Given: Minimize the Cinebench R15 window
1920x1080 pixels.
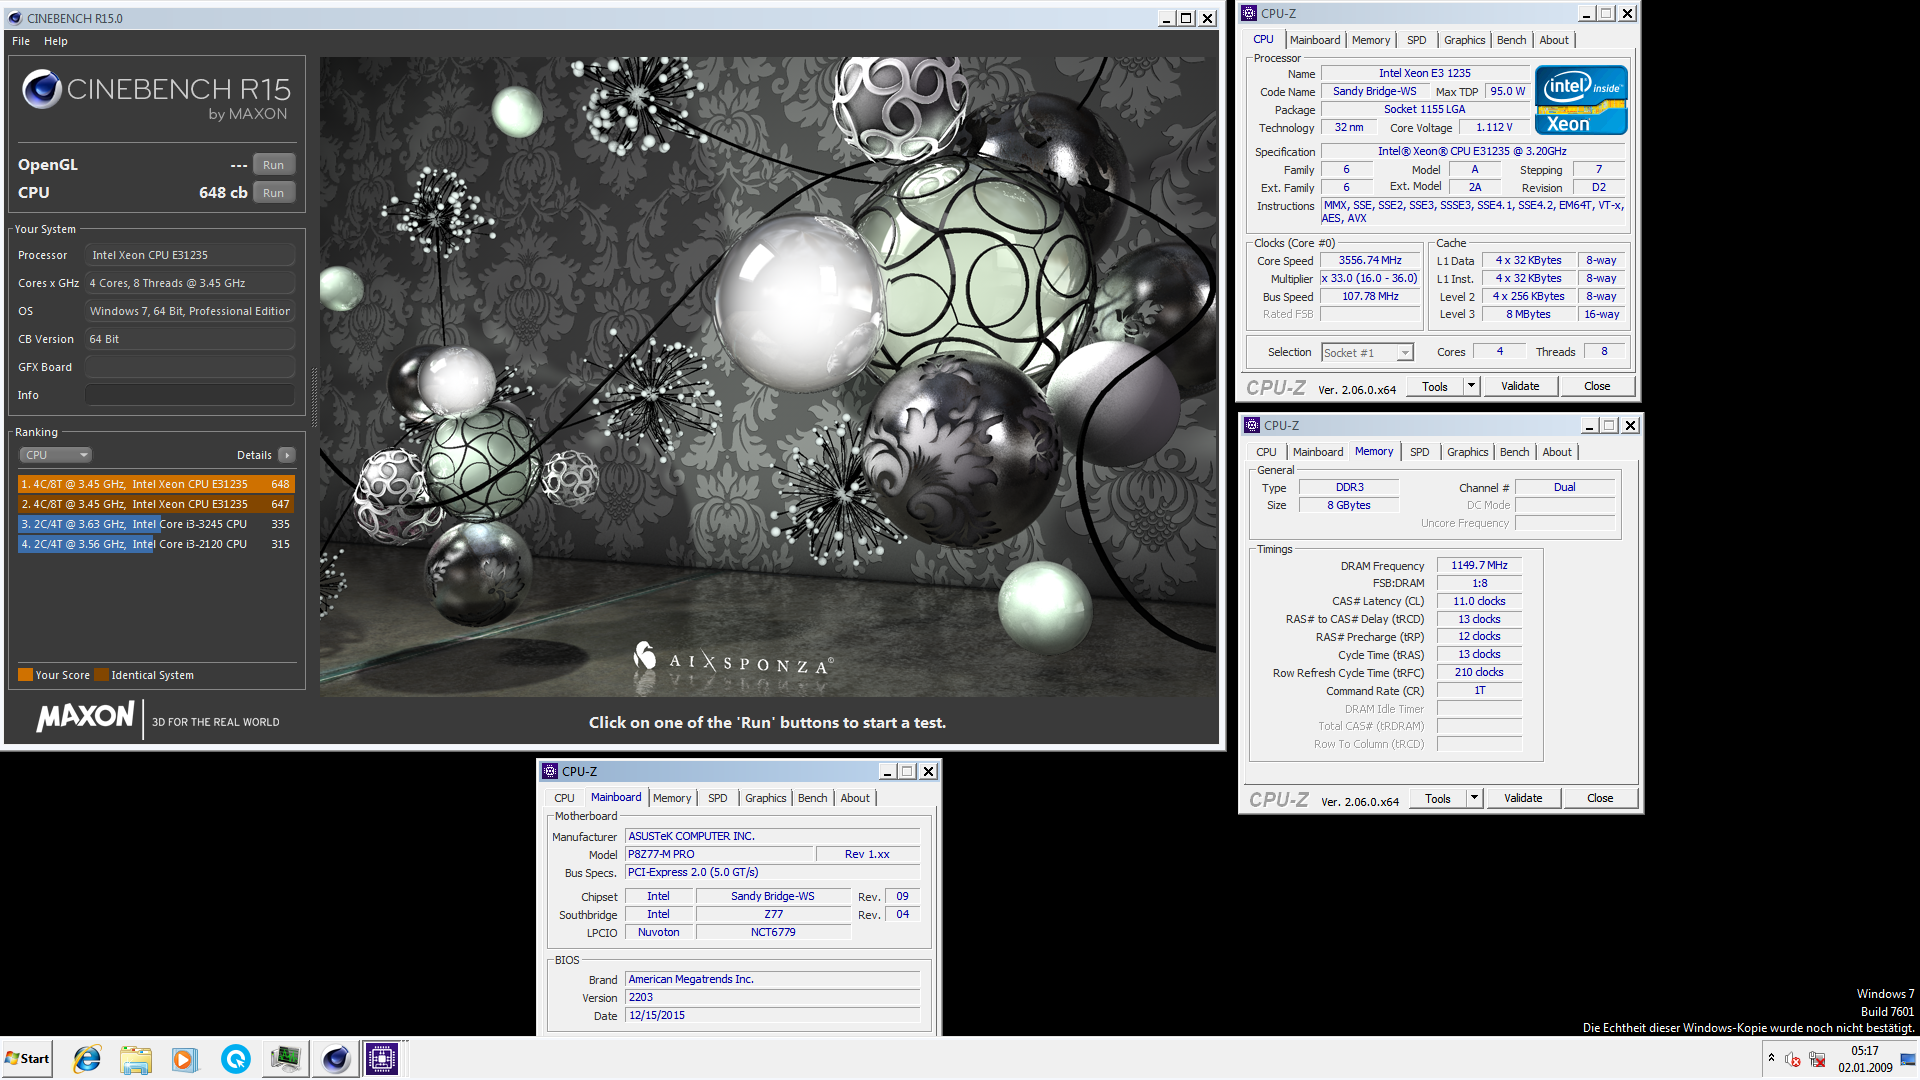Looking at the screenshot, I should click(x=1166, y=18).
